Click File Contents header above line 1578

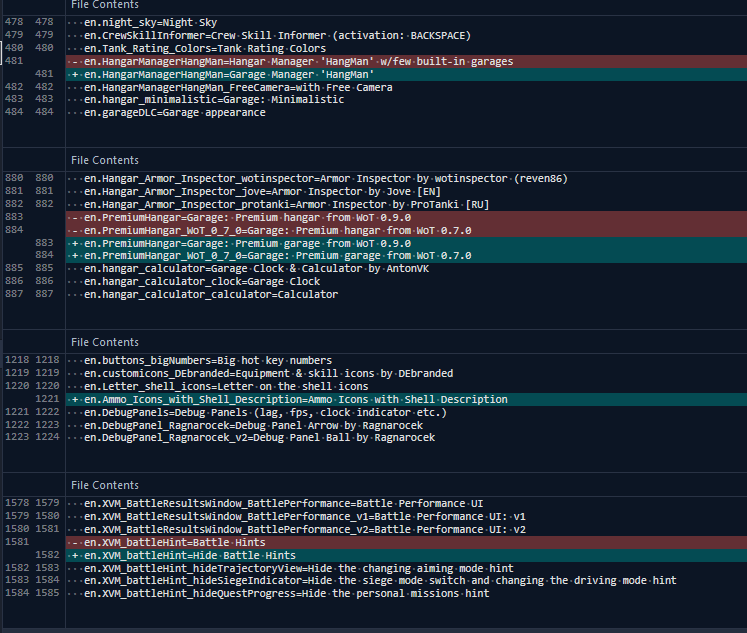[x=105, y=485]
